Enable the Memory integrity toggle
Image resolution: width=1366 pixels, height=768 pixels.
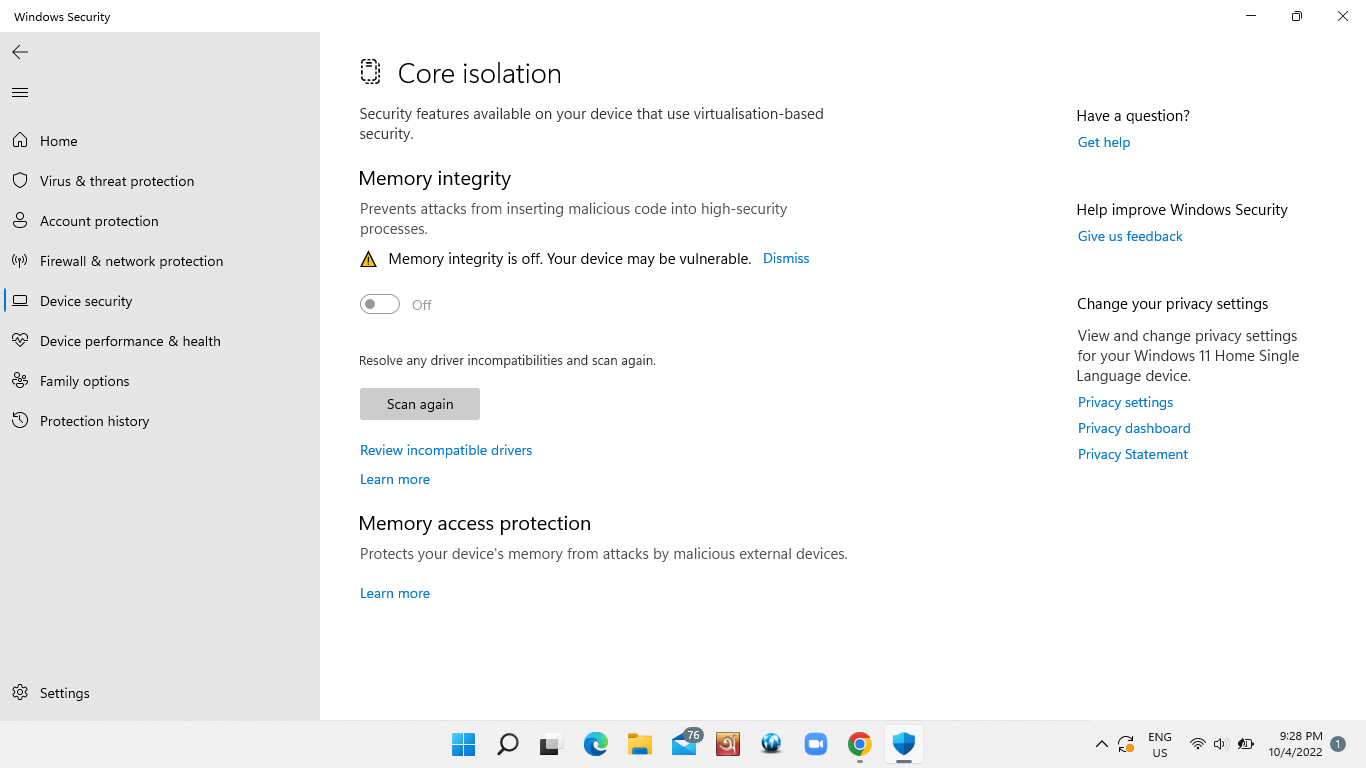point(379,304)
